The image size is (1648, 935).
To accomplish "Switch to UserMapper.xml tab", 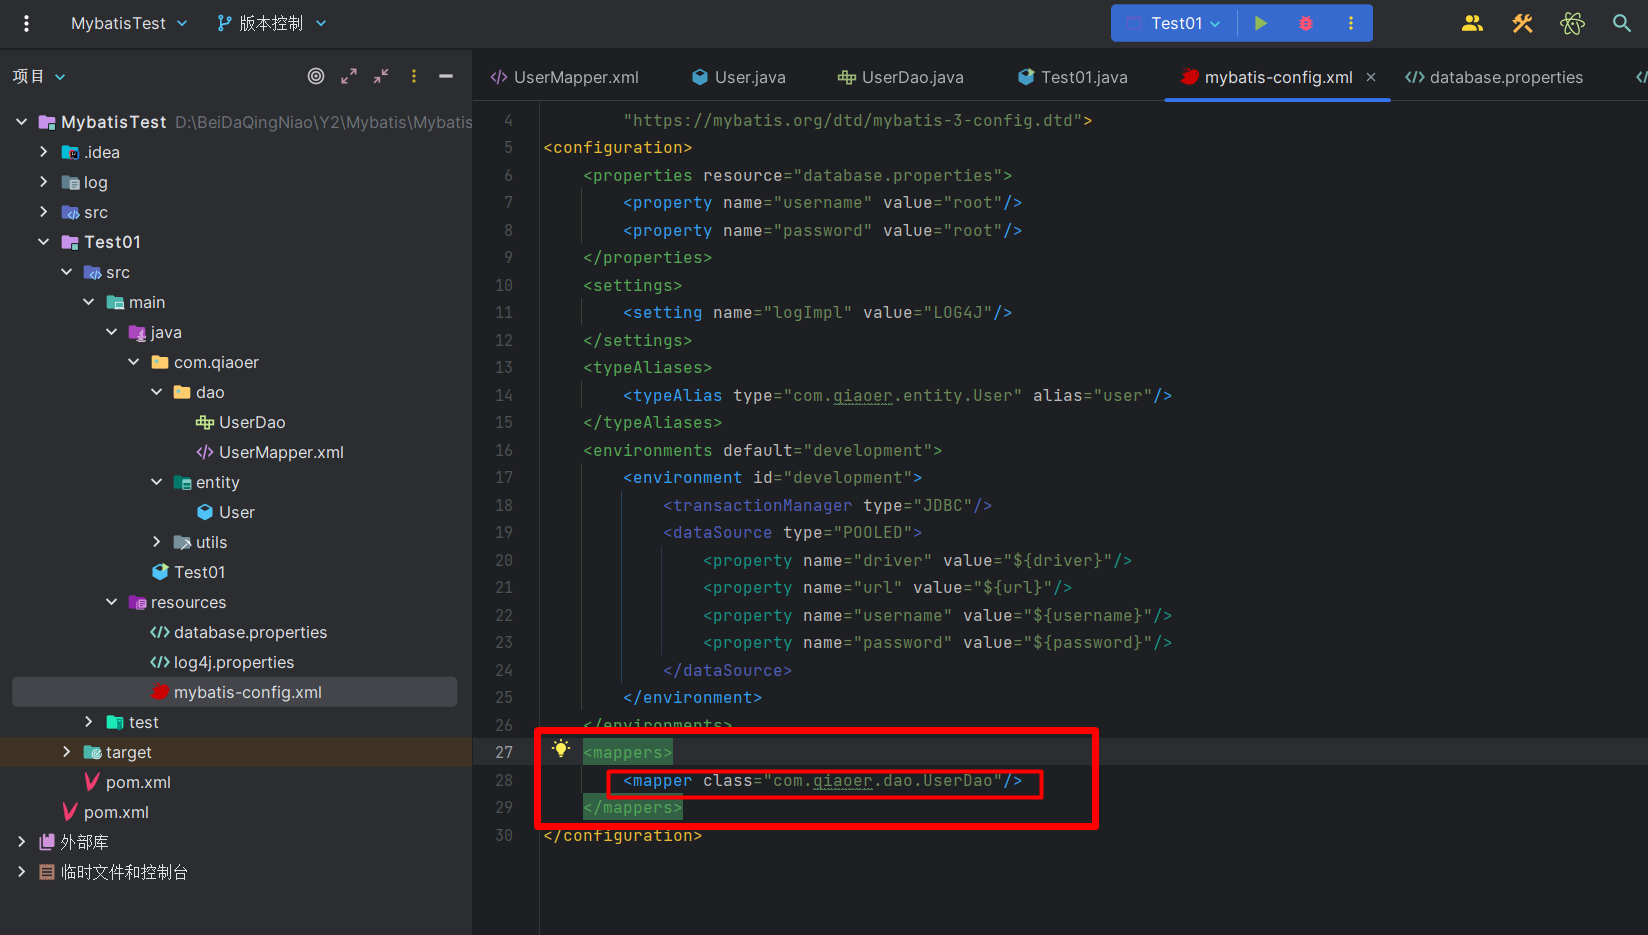I will pos(564,77).
